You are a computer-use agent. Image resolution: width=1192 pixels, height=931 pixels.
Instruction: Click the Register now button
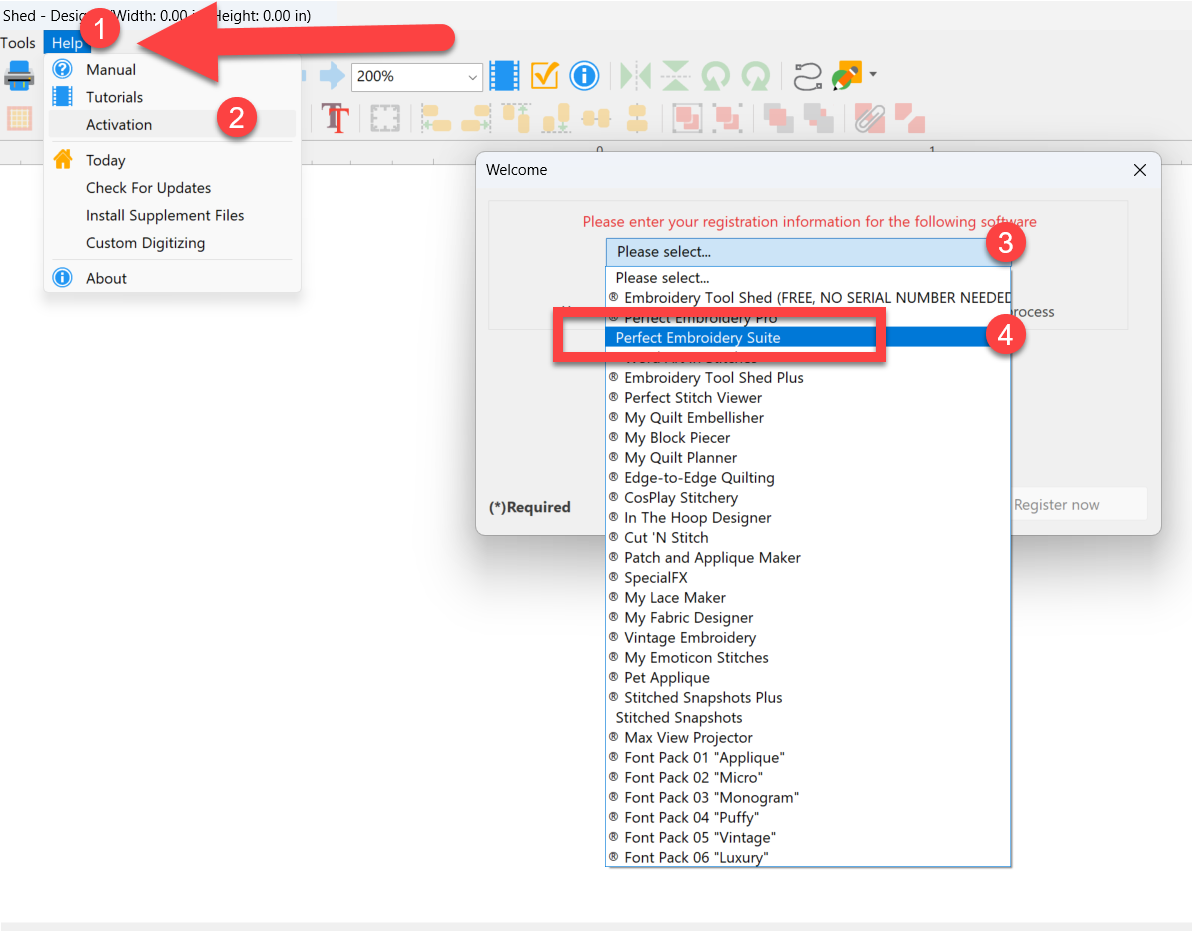point(1078,505)
